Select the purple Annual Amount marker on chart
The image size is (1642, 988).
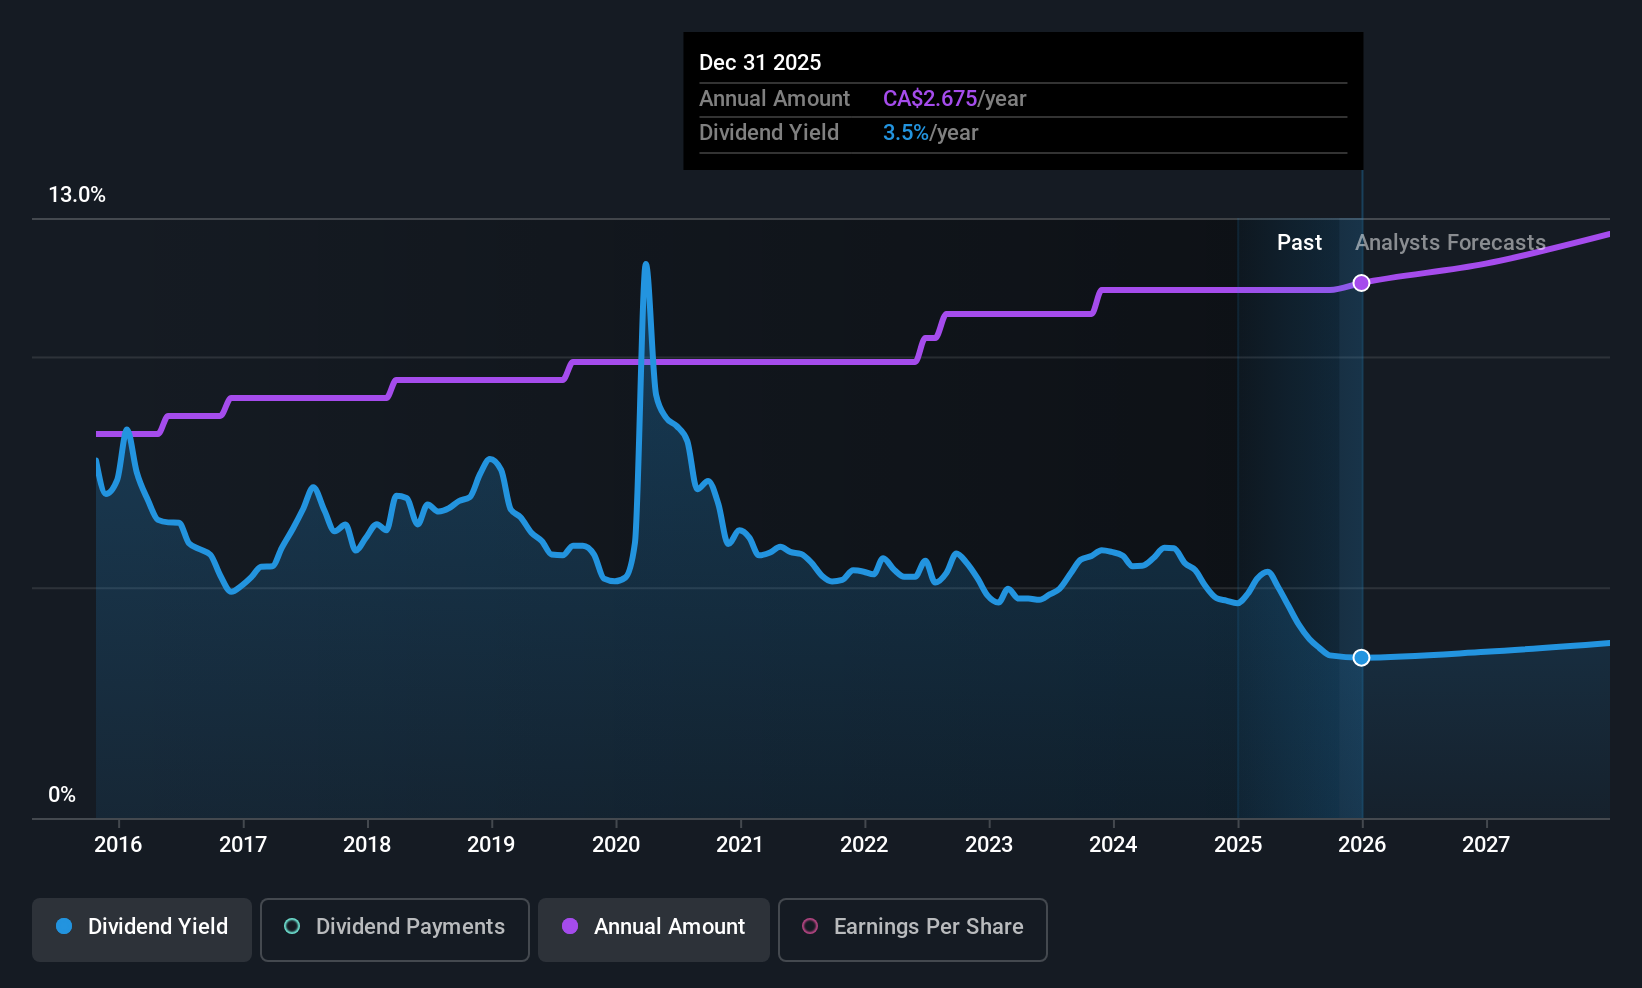[x=1360, y=283]
